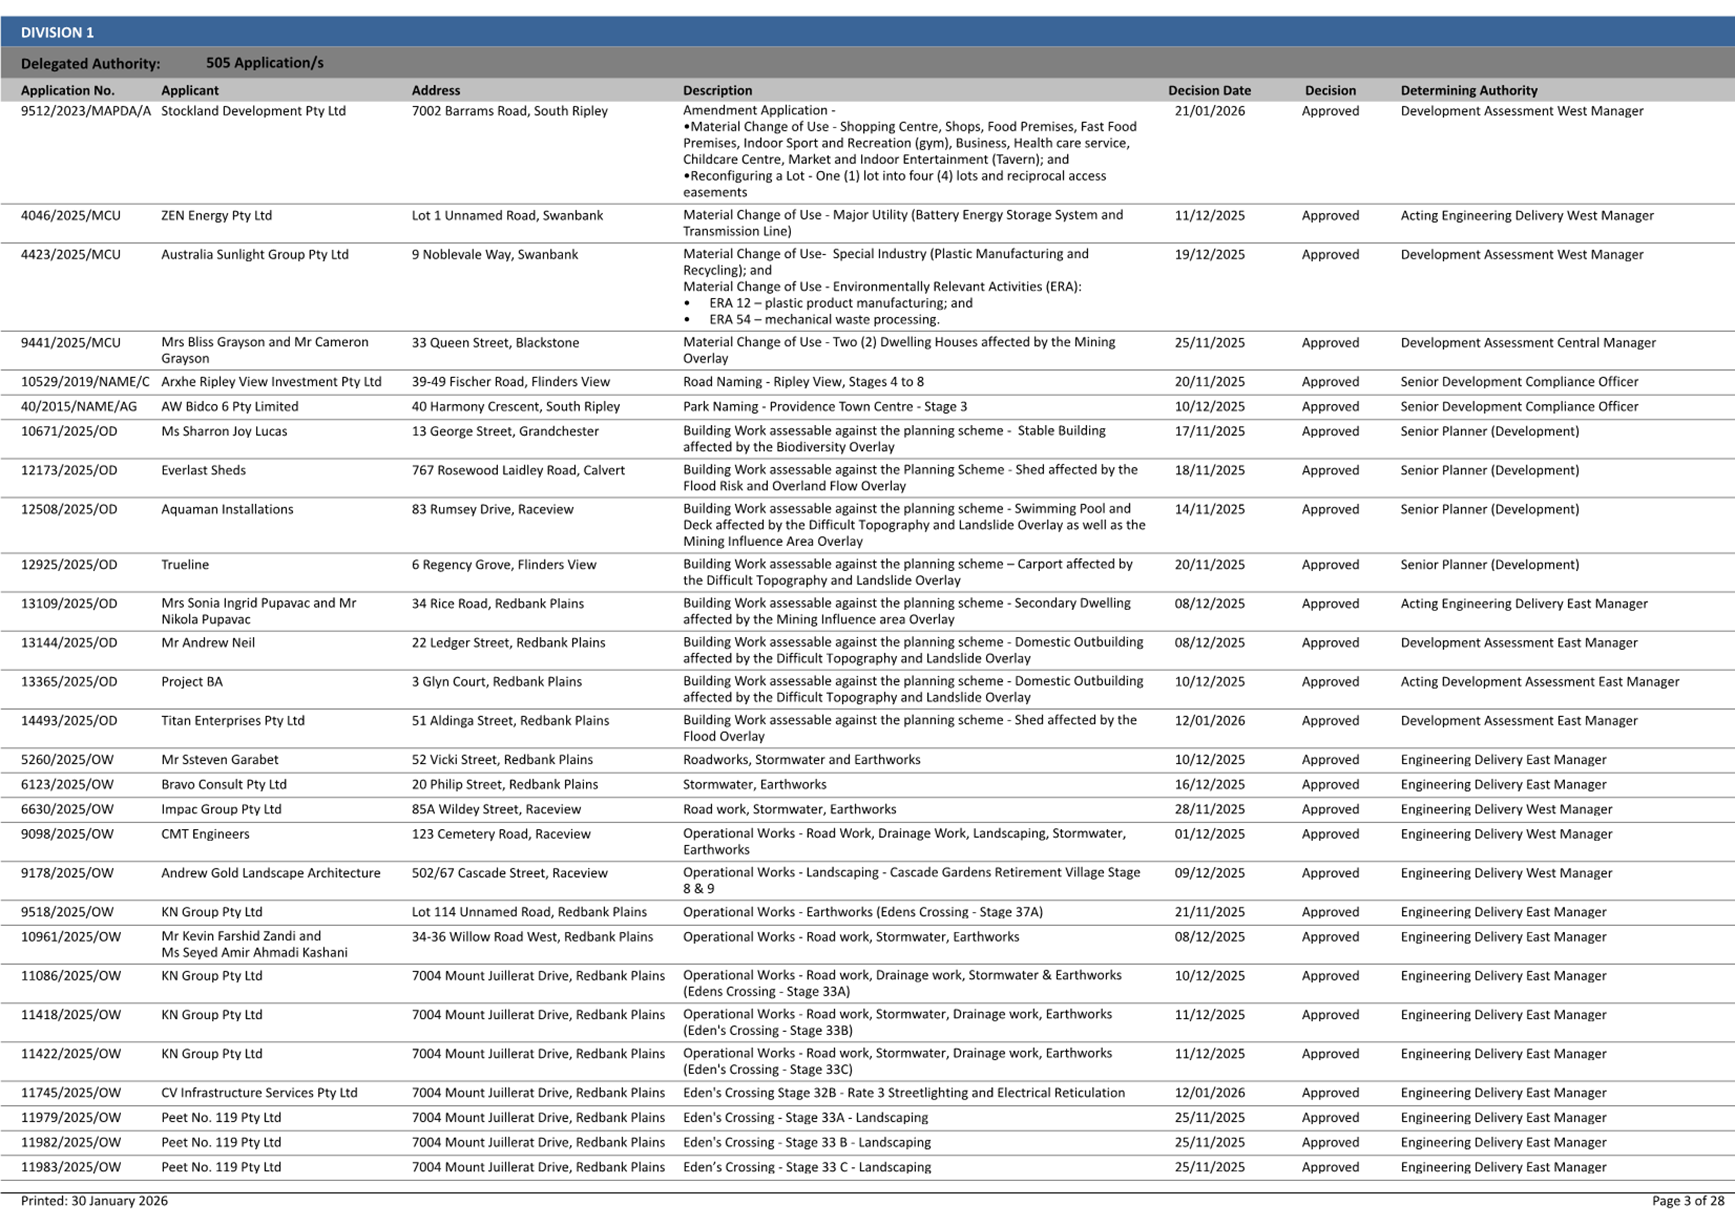Image resolution: width=1735 pixels, height=1226 pixels.
Task: Click the 505 Application/s count text
Action: (264, 63)
